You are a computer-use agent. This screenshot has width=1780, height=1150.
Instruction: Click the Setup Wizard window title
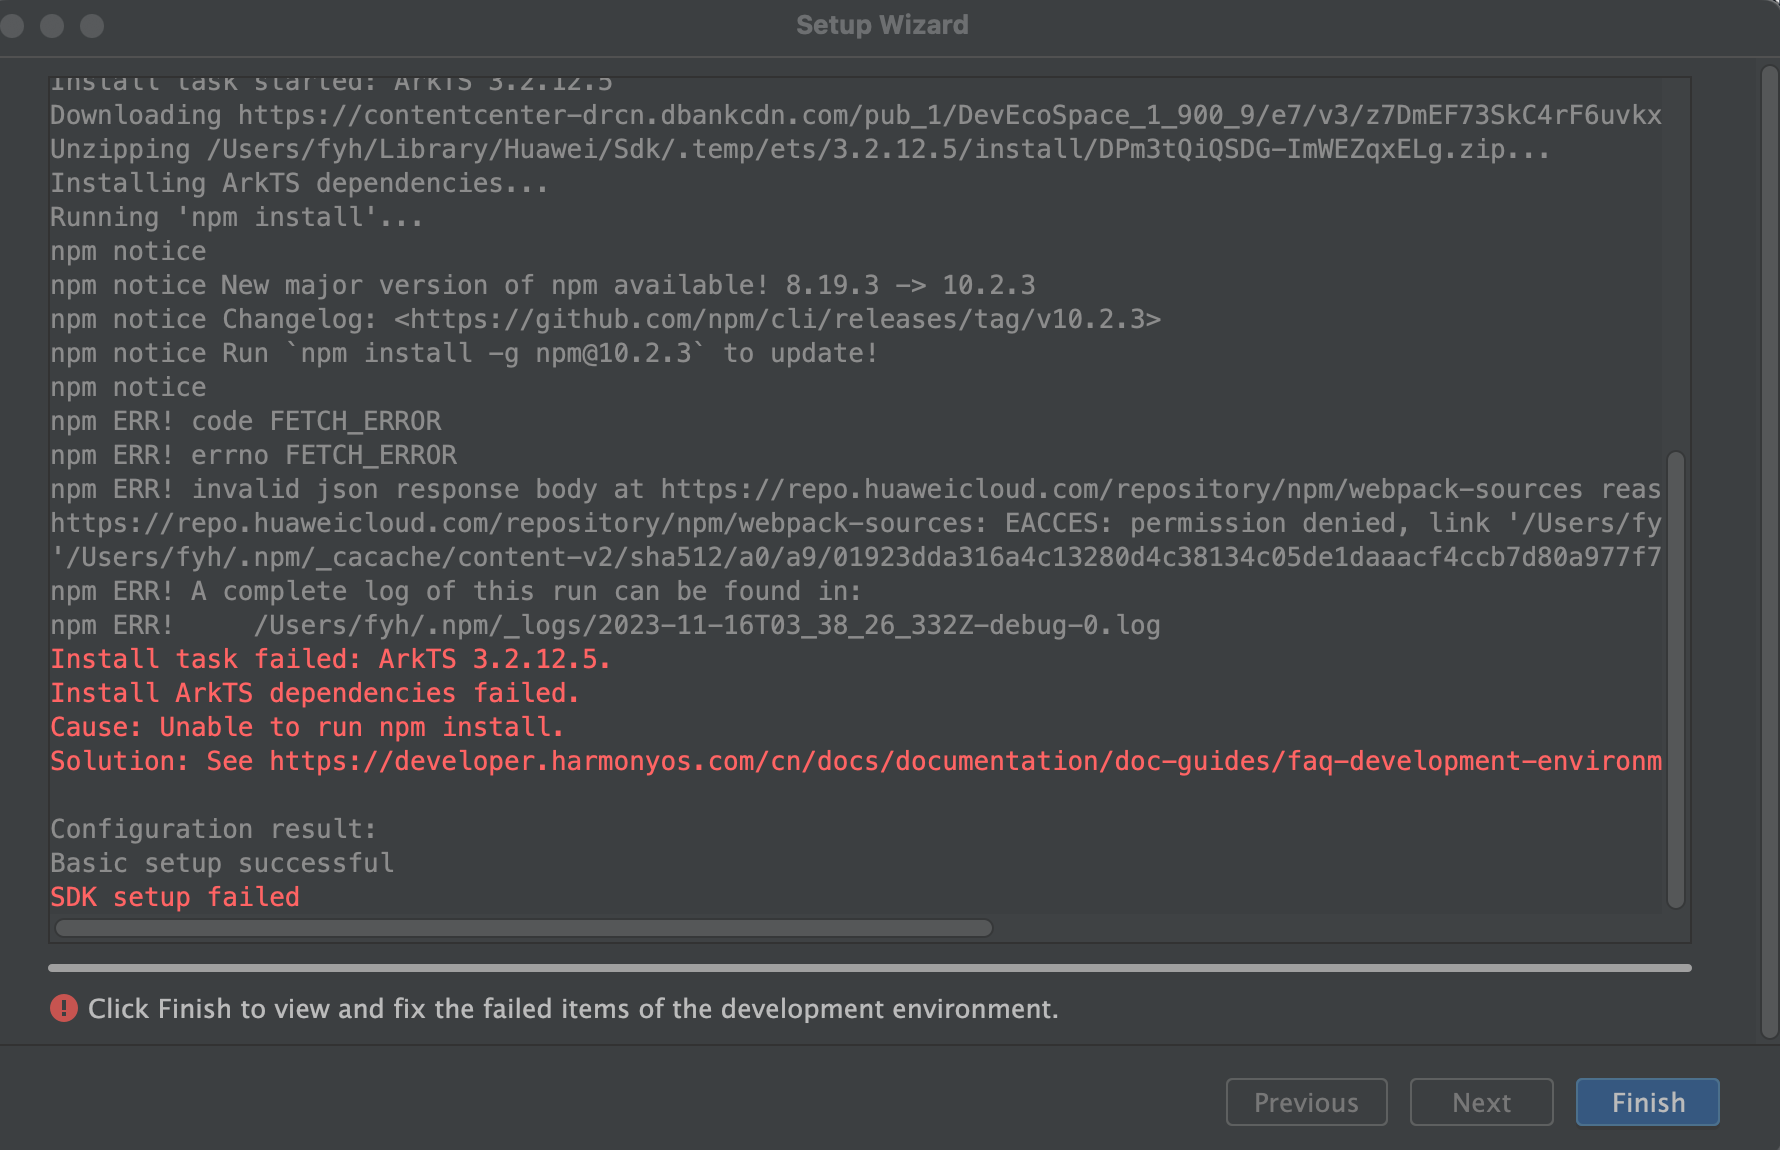pos(882,25)
